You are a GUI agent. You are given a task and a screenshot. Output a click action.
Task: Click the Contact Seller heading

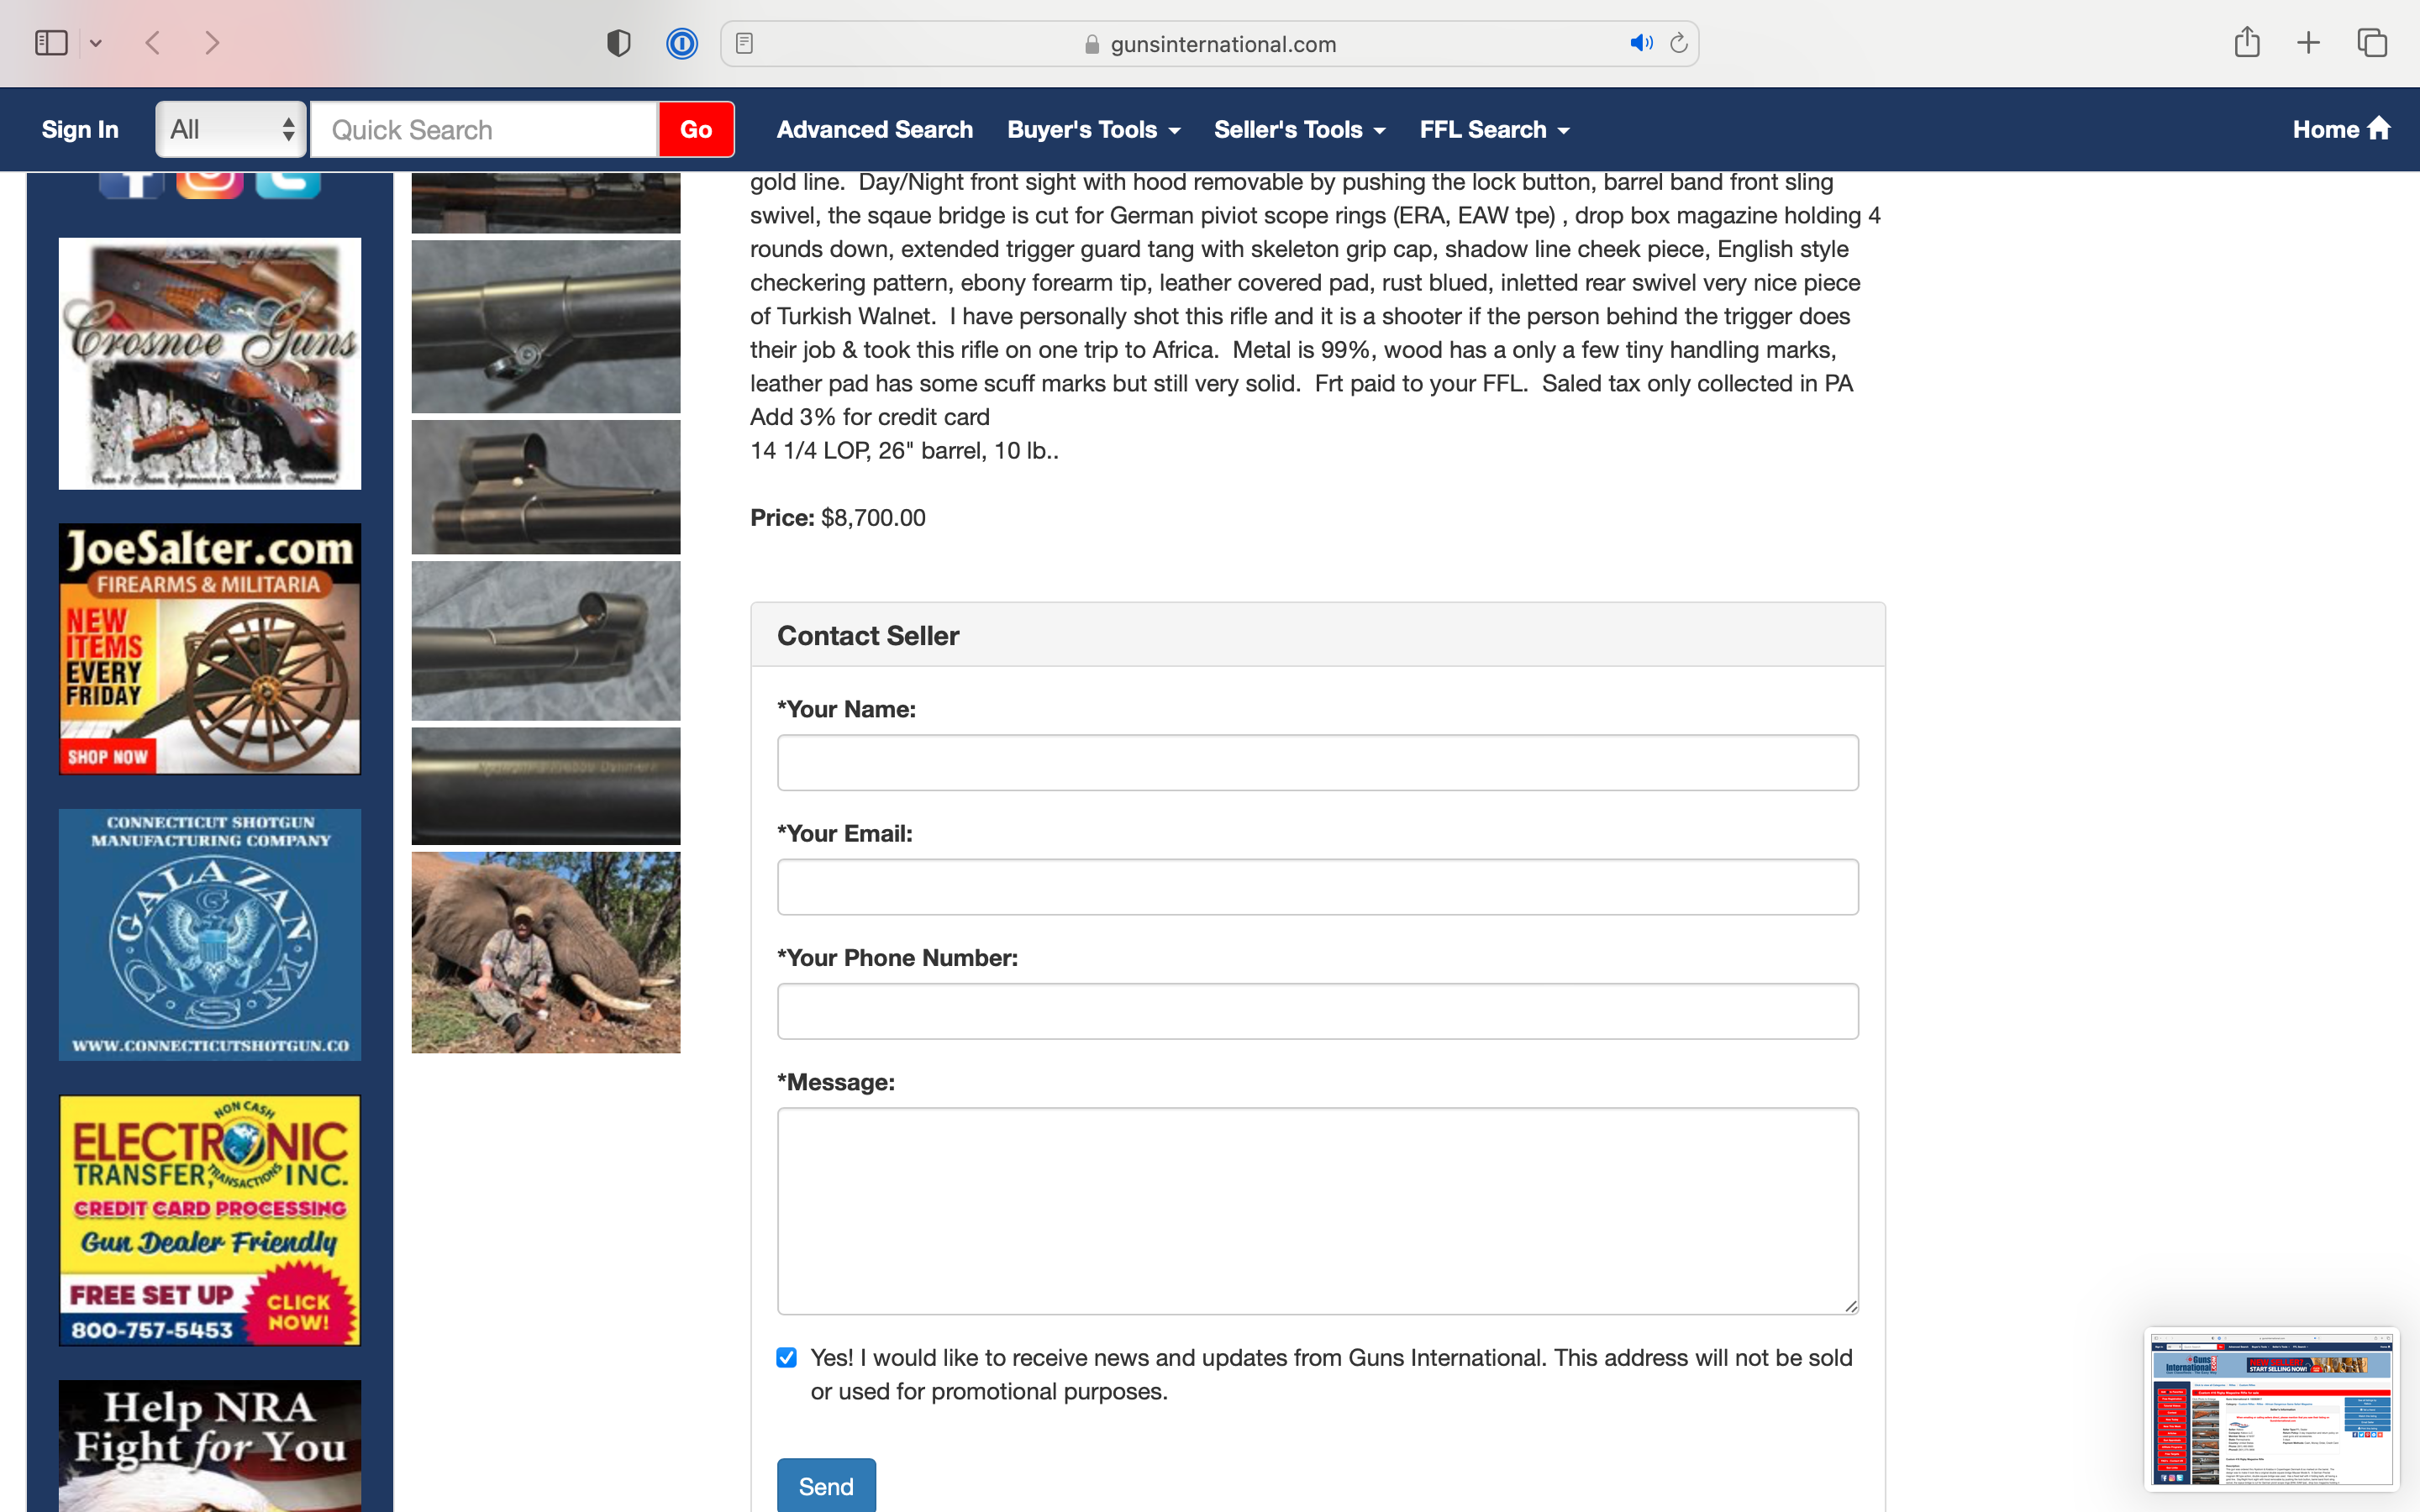868,635
